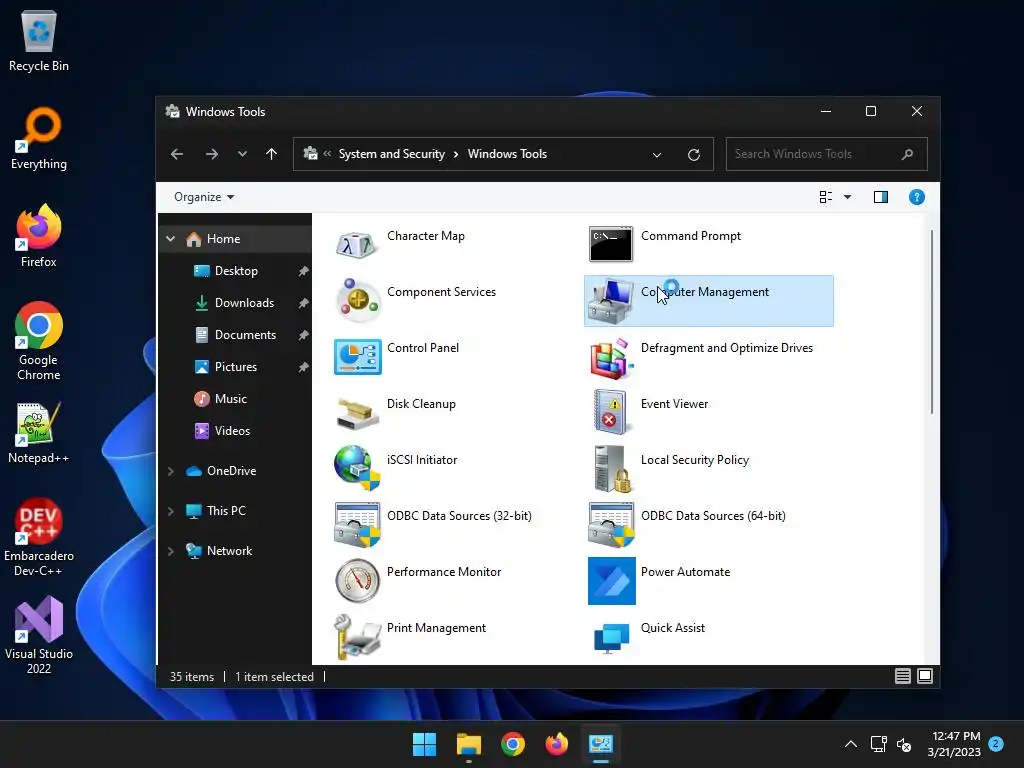The height and width of the screenshot is (768, 1024).
Task: Click the taskbar clock and date
Action: [x=953, y=744]
